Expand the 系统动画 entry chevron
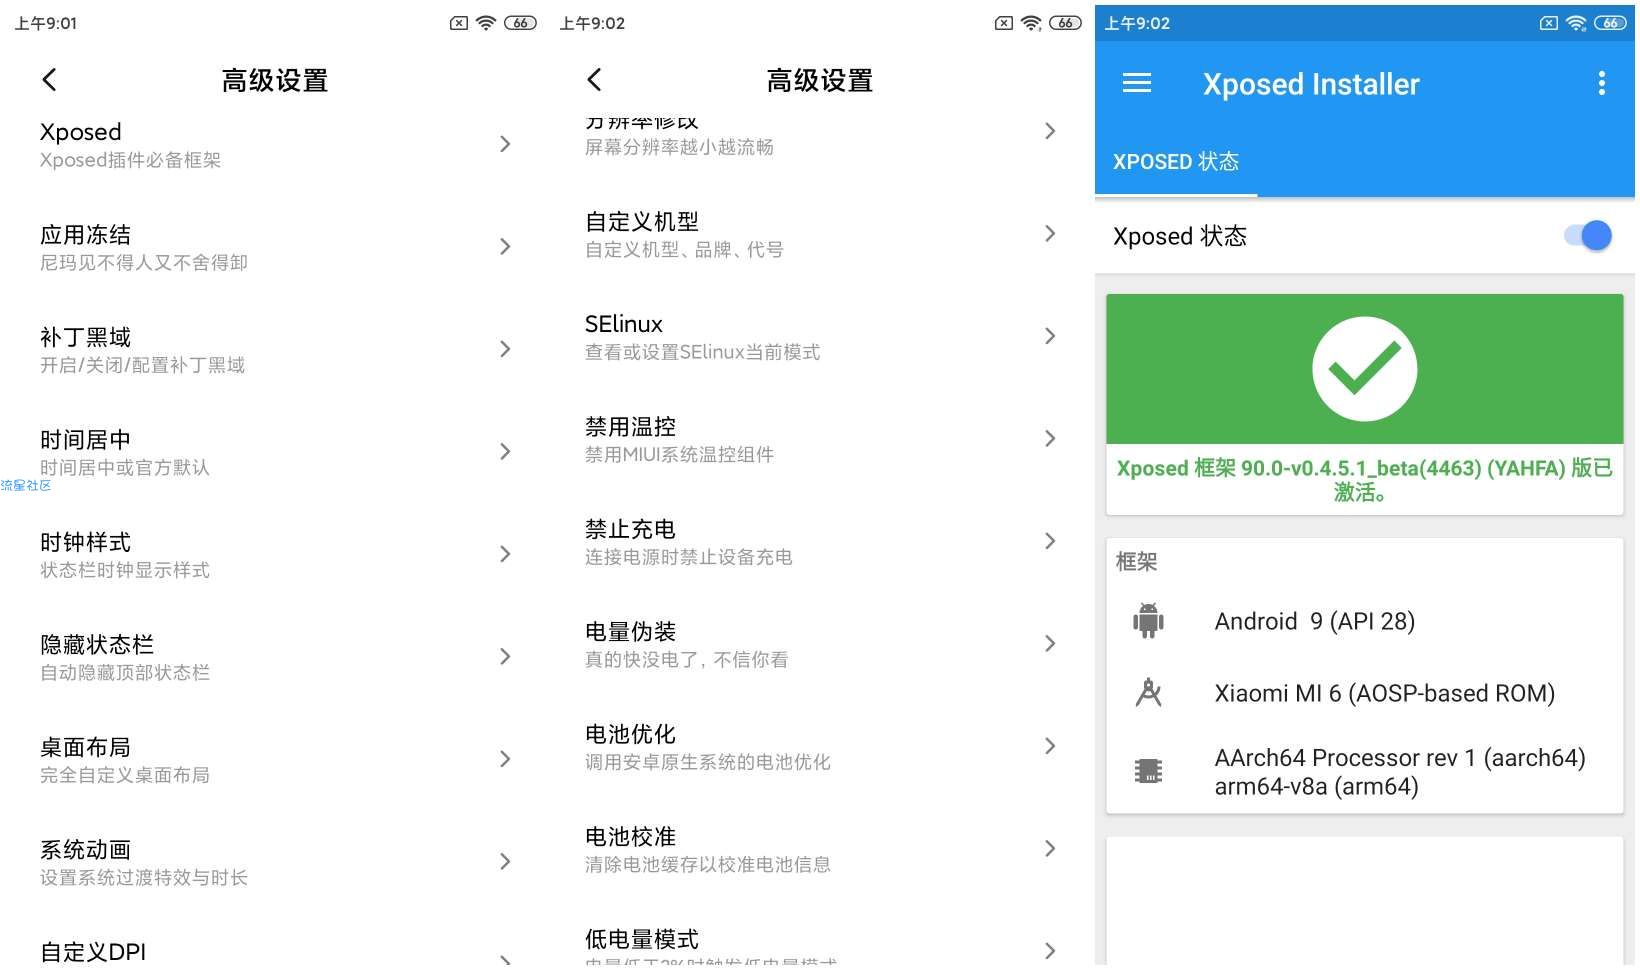 (505, 862)
